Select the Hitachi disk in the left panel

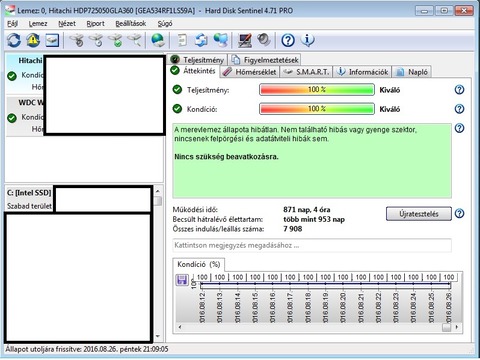coord(24,74)
